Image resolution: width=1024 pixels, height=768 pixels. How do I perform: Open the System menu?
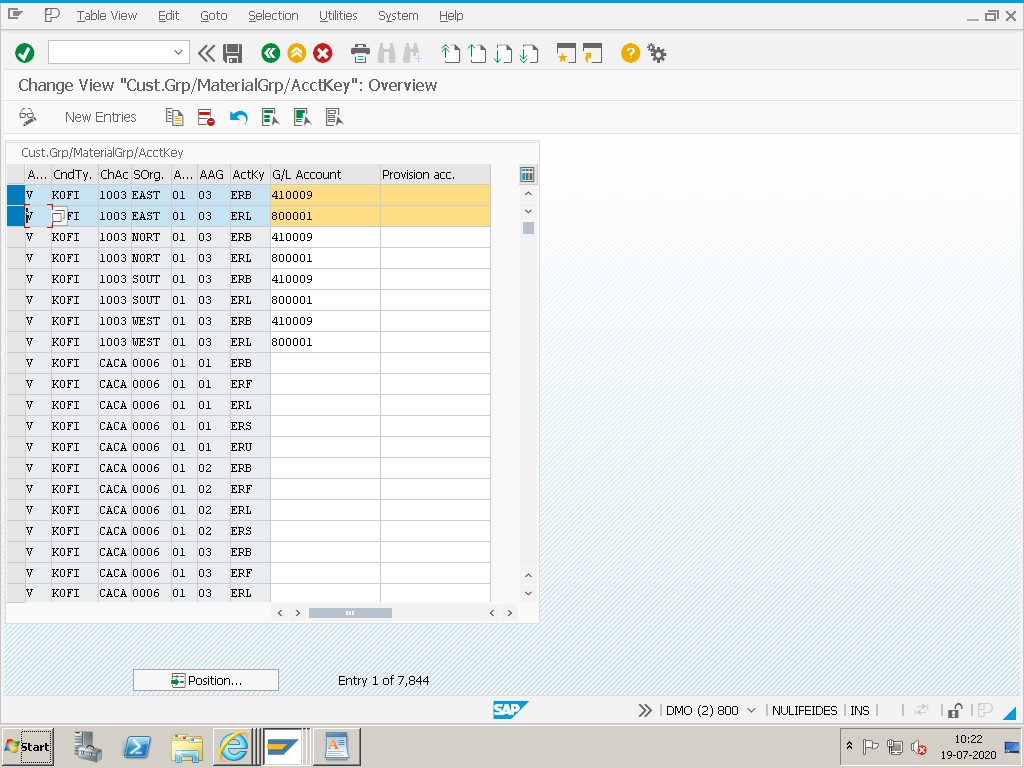[x=398, y=16]
